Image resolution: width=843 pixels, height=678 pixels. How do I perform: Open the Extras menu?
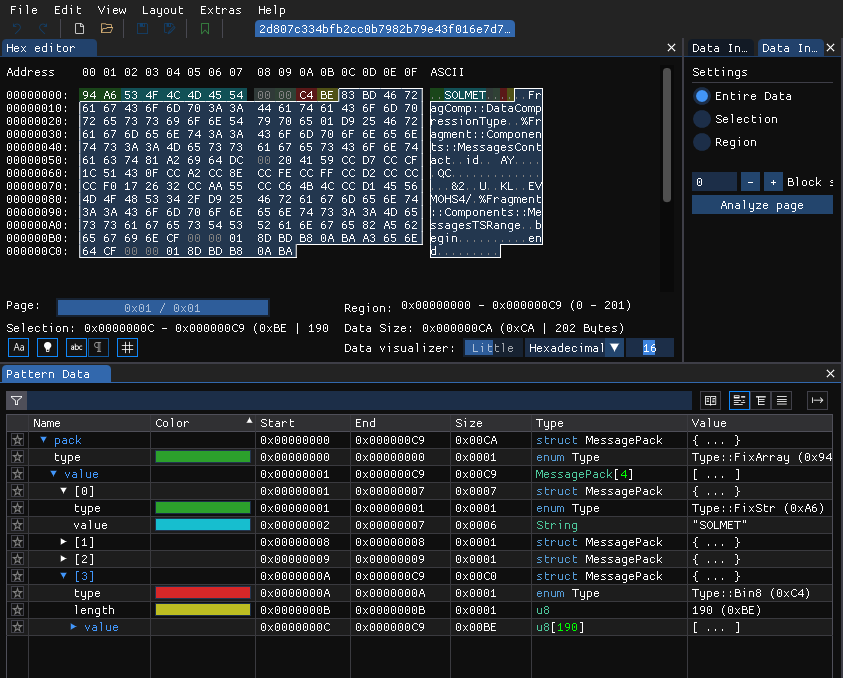[x=220, y=9]
